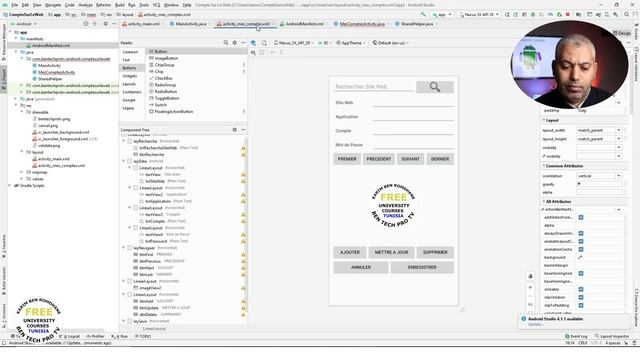Open the AppTheme dropdown
Image resolution: width=640 pixels, height=360 pixels.
point(351,42)
